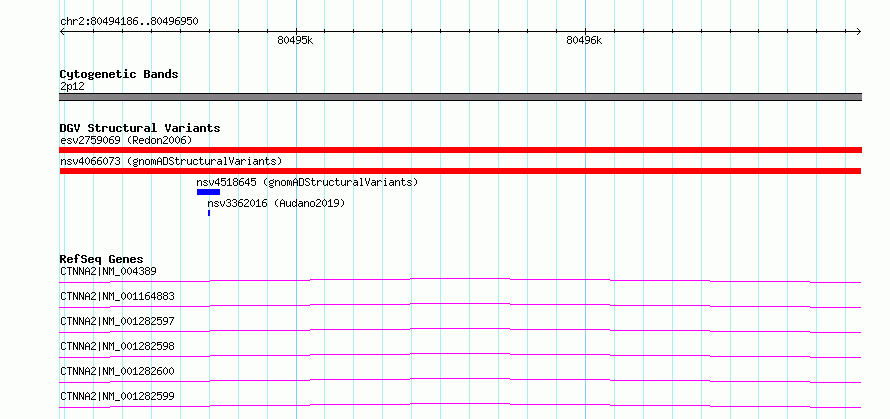
Task: Select the Cytogenetic Bands track title
Action: point(119,74)
